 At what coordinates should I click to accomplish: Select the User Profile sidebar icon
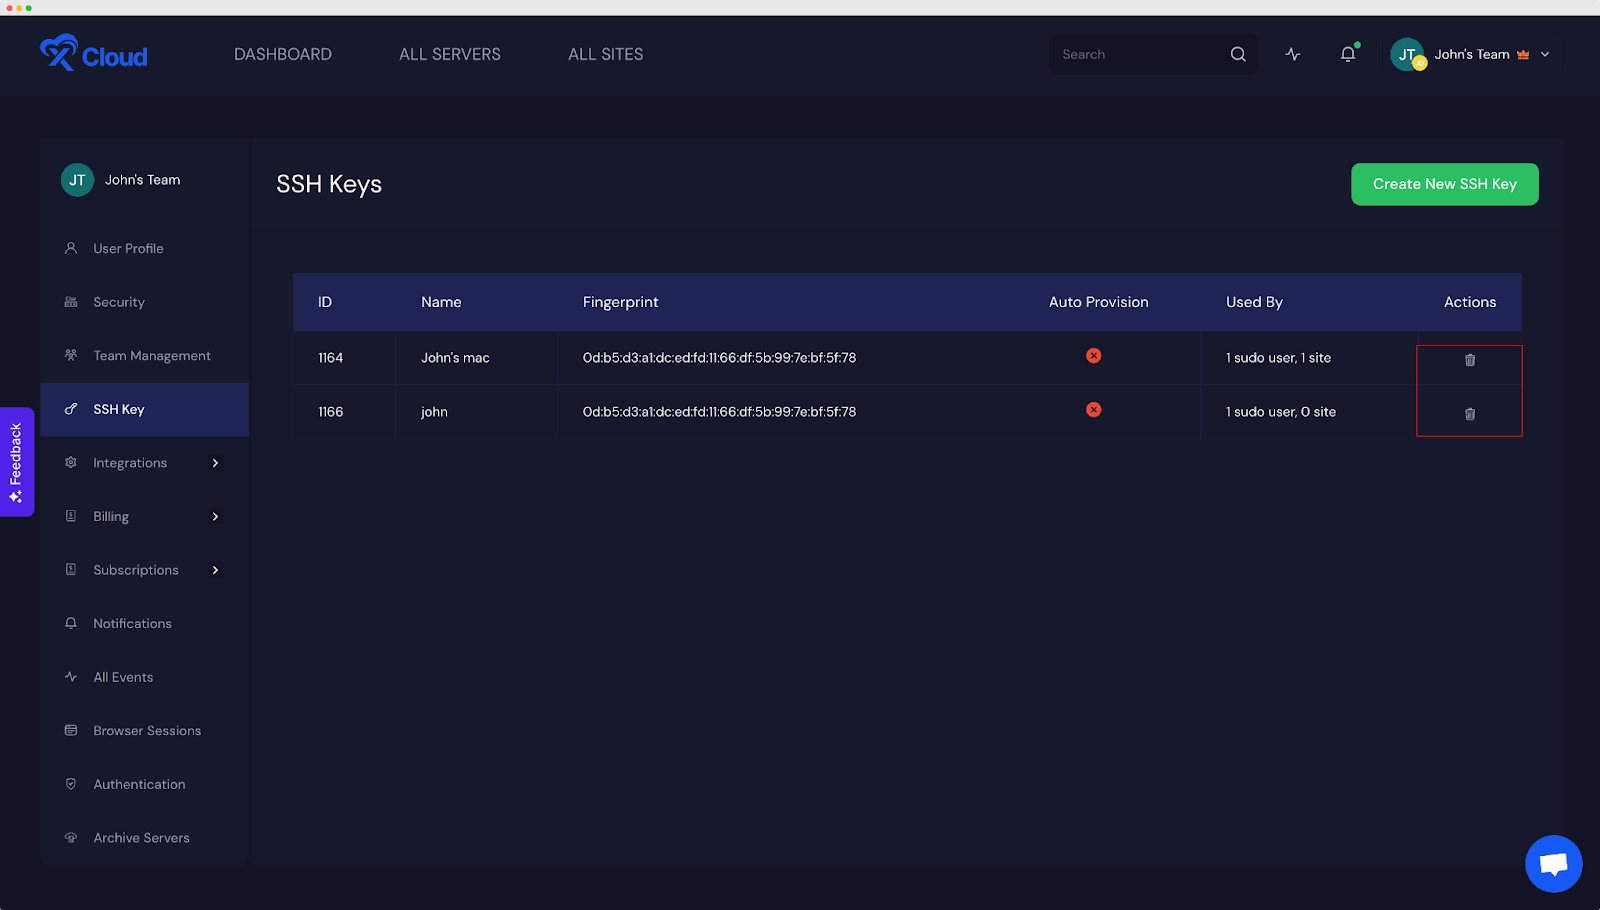(x=70, y=248)
